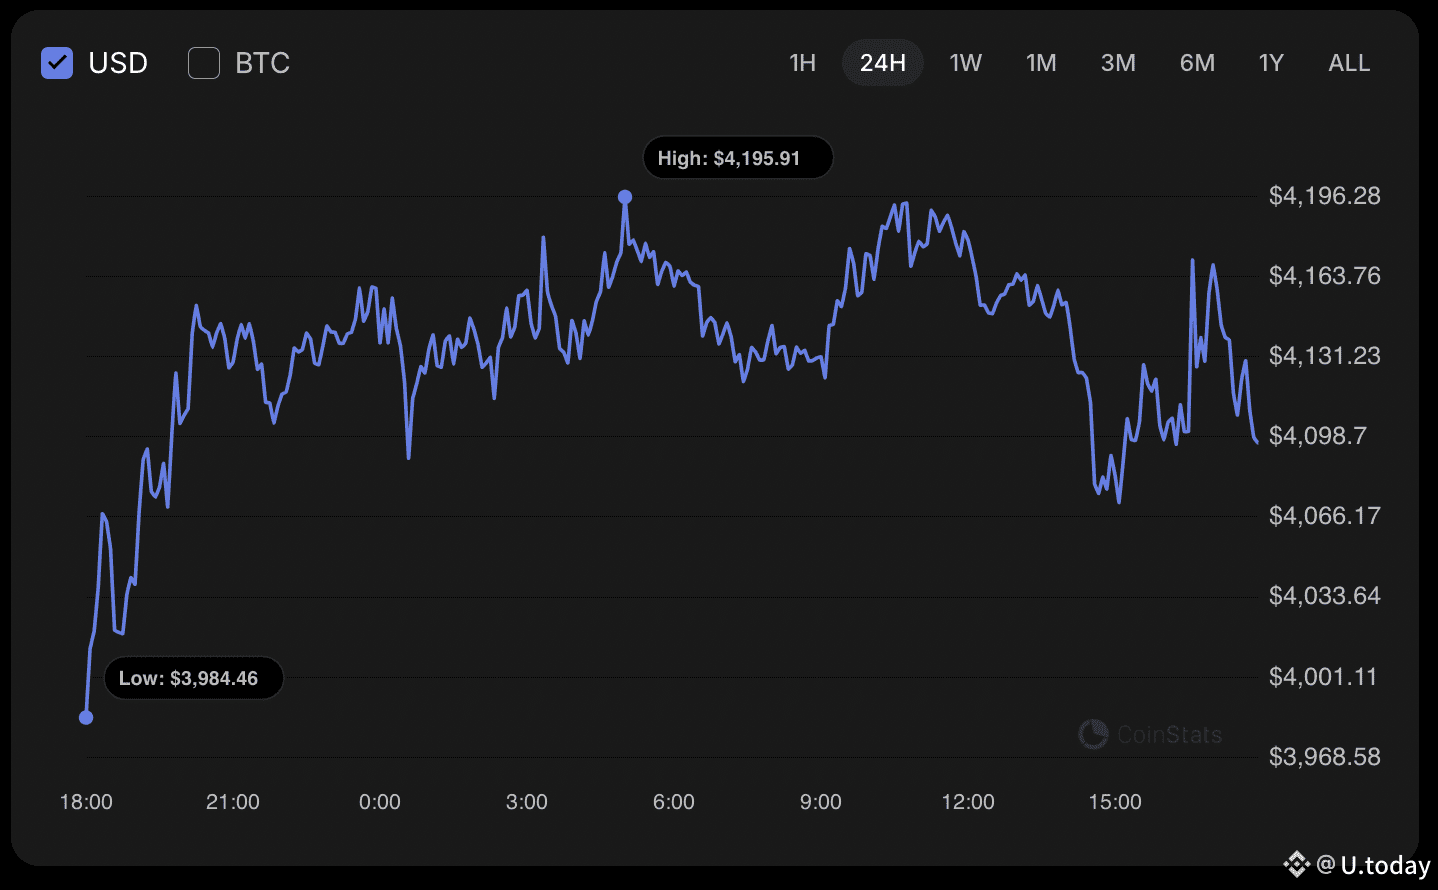
Task: Click the High: $4,195.91 tooltip label
Action: tap(738, 158)
